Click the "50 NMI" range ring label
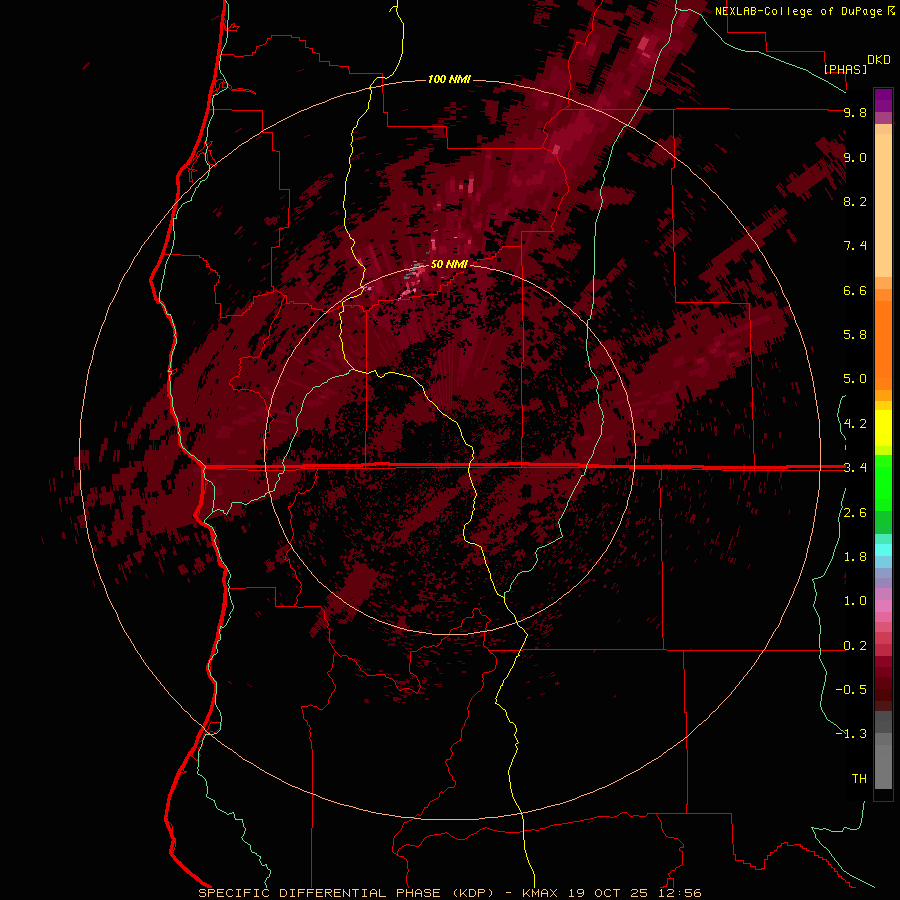 [x=449, y=264]
